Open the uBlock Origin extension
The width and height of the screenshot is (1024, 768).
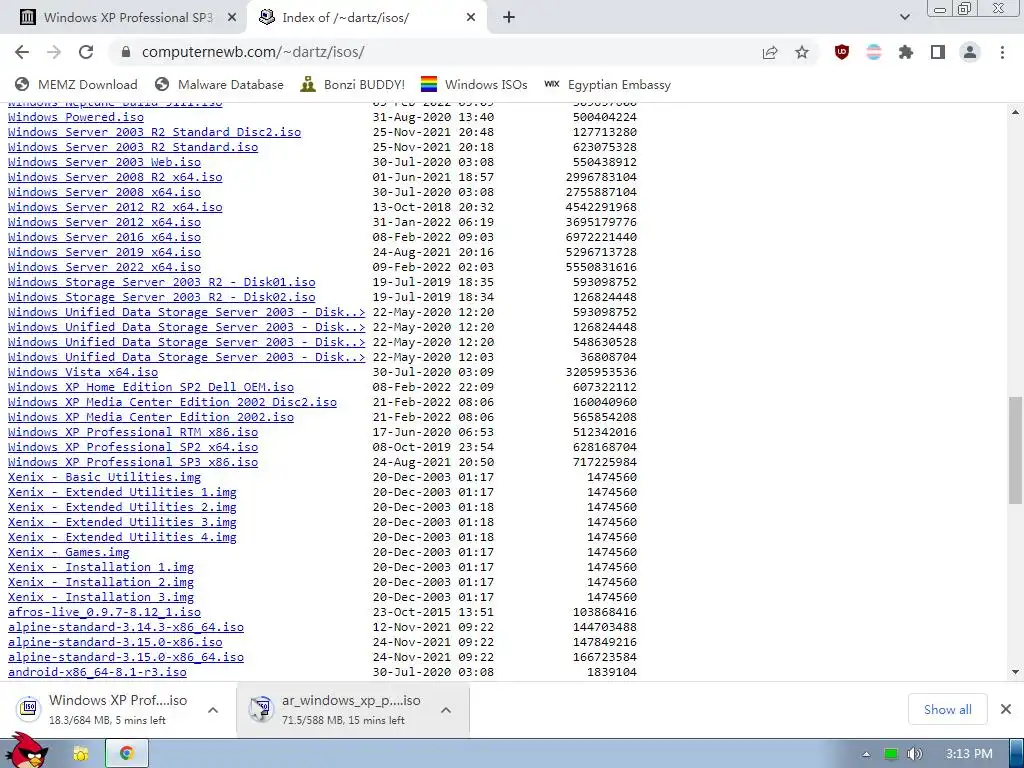[x=842, y=52]
